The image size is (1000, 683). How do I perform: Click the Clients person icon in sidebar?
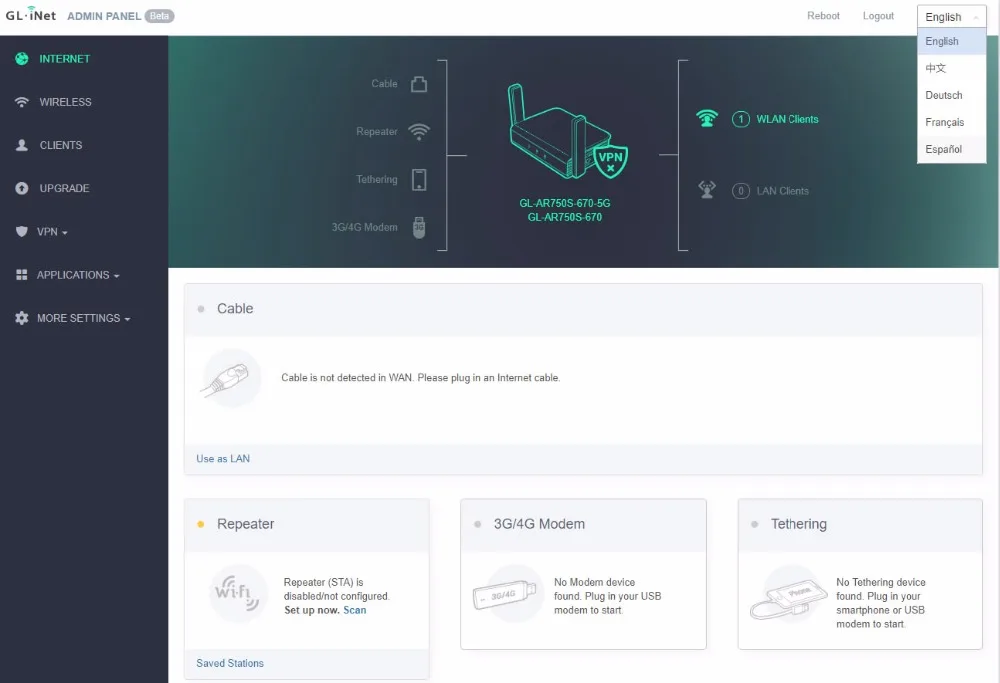(22, 145)
